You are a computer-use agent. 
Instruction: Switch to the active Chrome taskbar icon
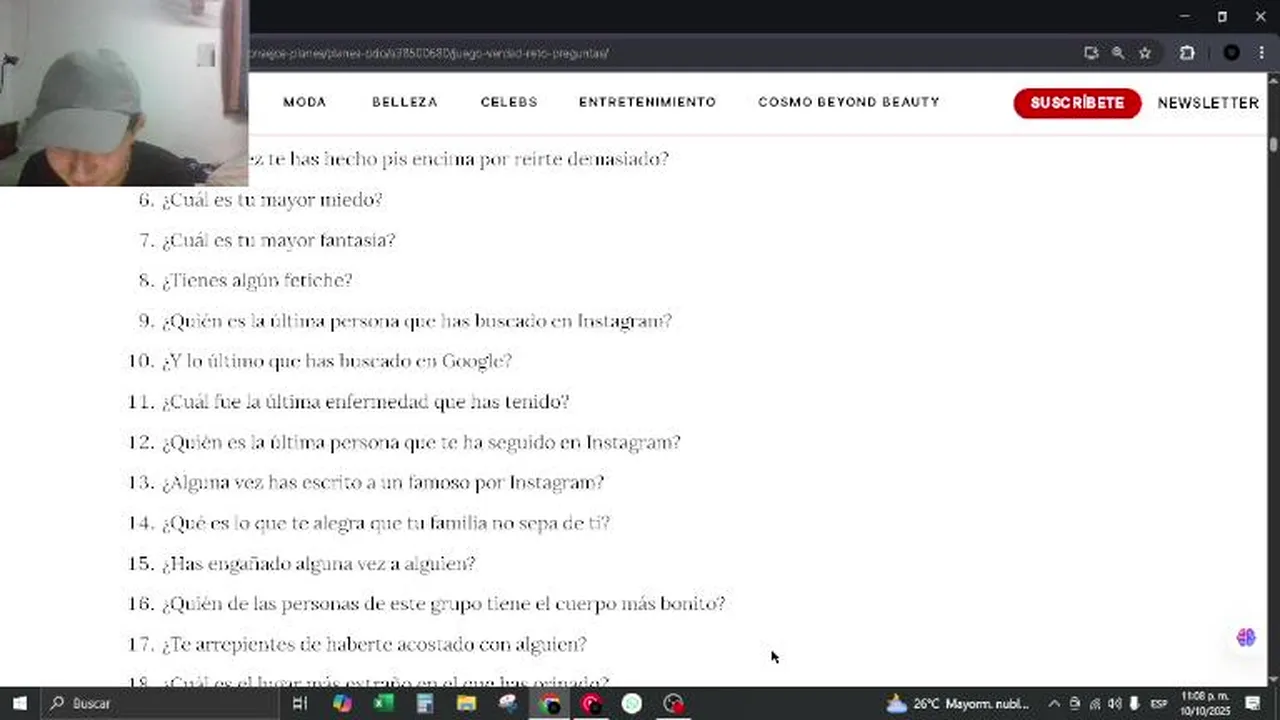550,703
